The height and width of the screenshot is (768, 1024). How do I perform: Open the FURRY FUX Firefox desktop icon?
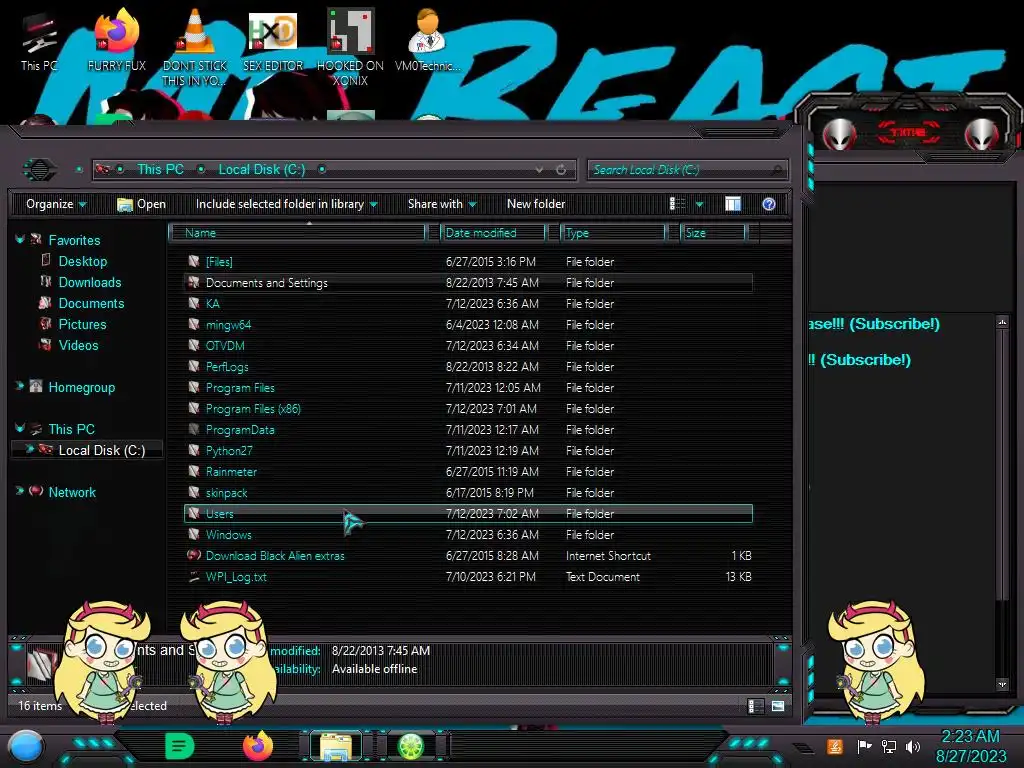click(x=117, y=40)
